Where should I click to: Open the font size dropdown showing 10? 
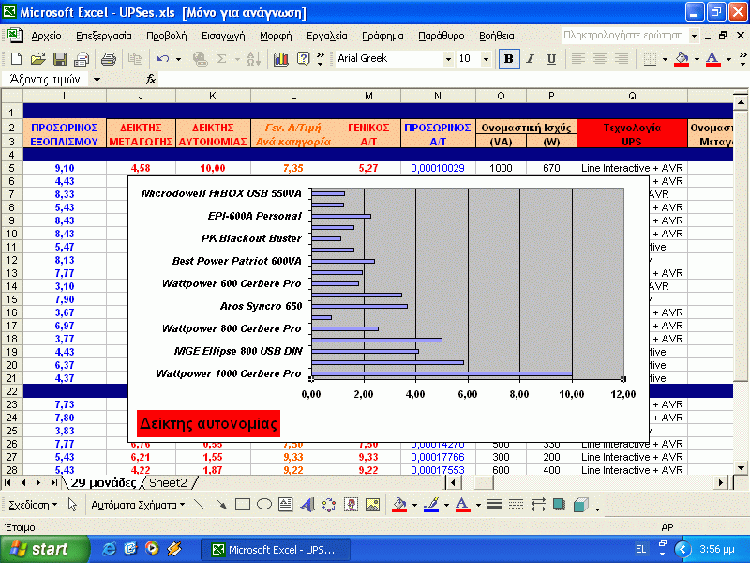tap(486, 59)
